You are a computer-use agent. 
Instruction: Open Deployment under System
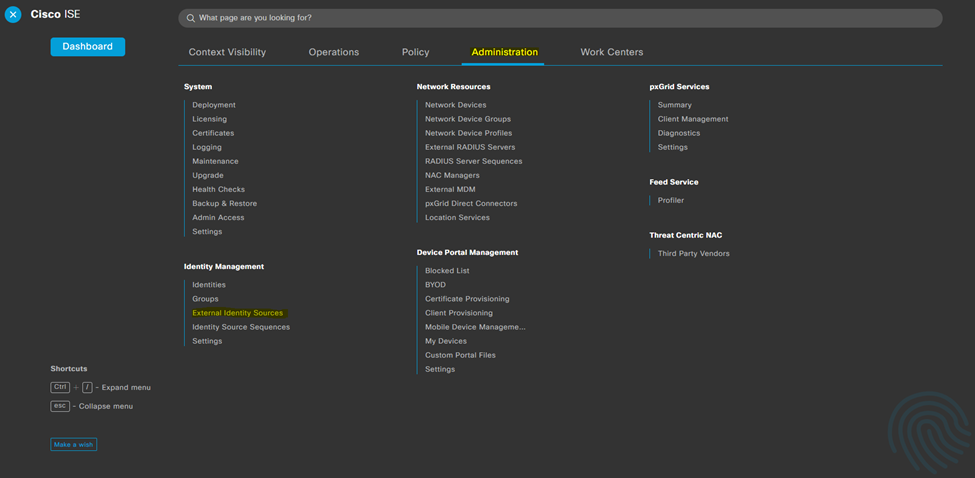click(x=214, y=105)
